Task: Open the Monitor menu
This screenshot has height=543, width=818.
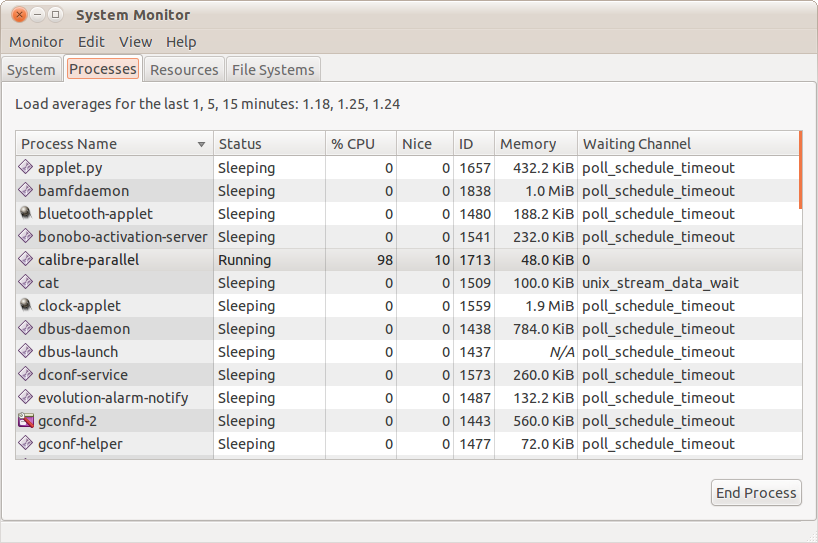Action: (x=36, y=42)
